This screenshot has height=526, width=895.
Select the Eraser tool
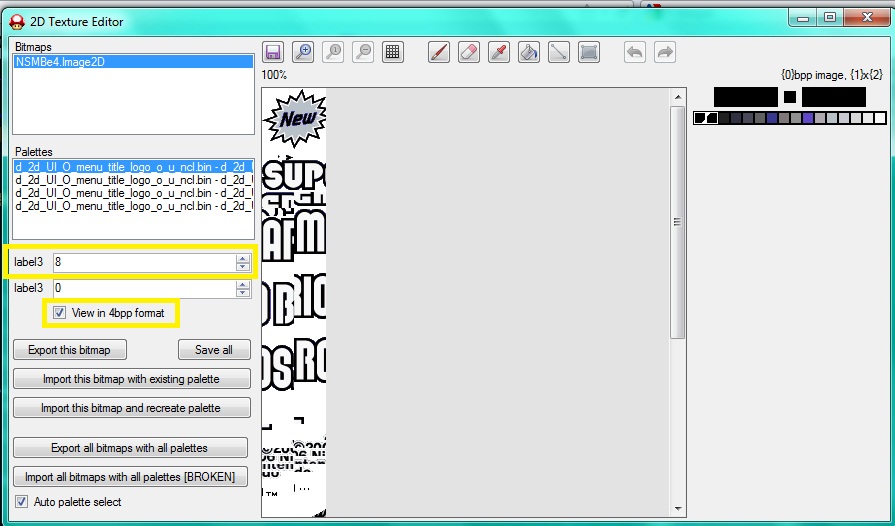[x=469, y=52]
